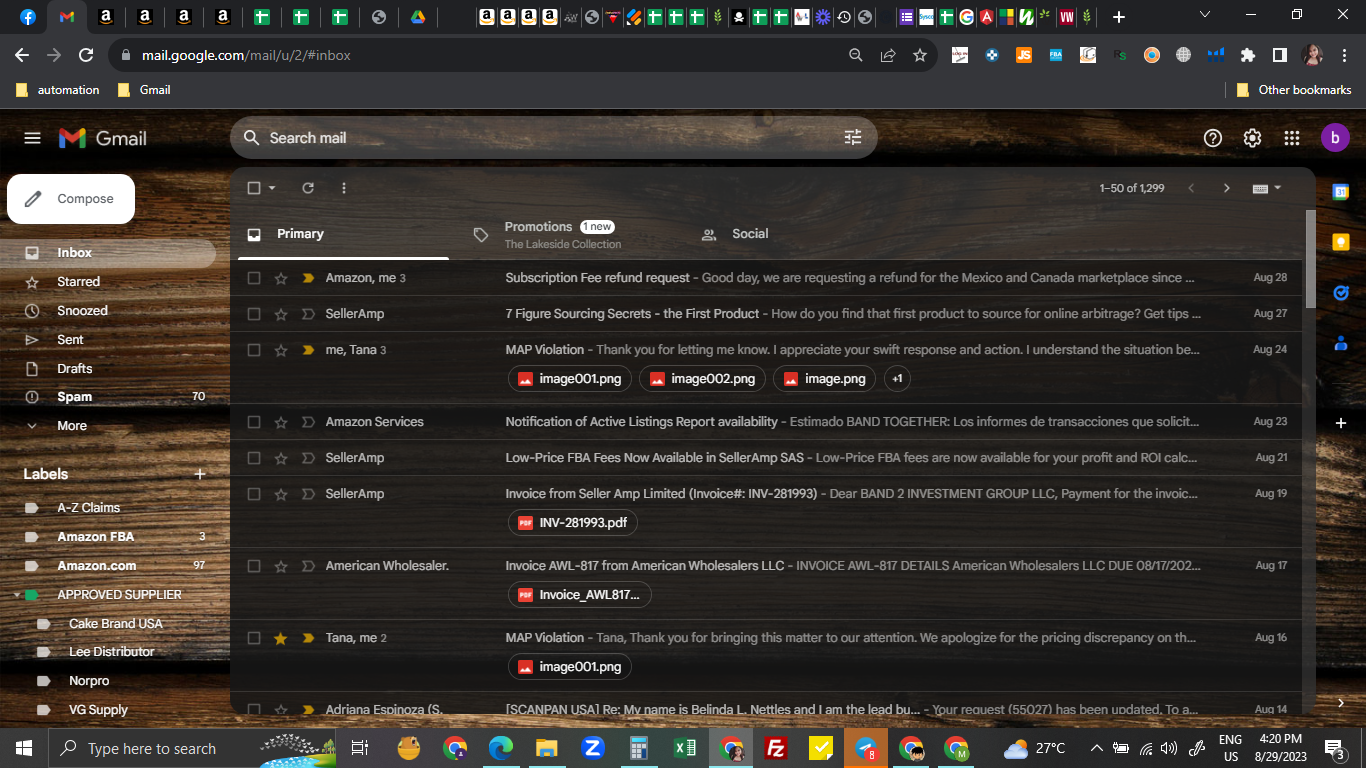Image resolution: width=1366 pixels, height=768 pixels.
Task: Check the American Wholesaler invoice email
Action: click(x=254, y=566)
